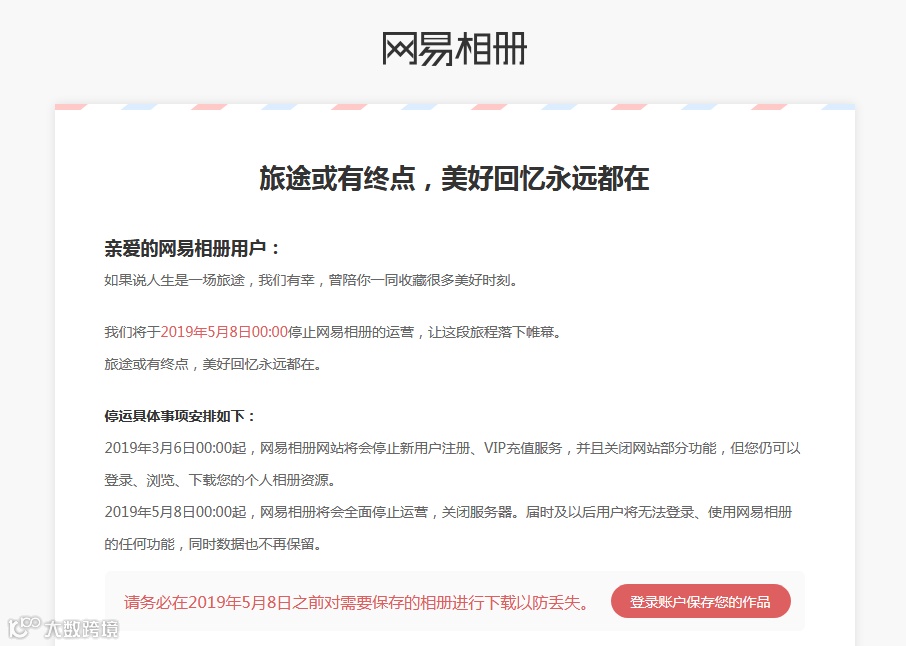Click the line 登录、浏览、下载您的个人相册资源。

click(x=220, y=480)
